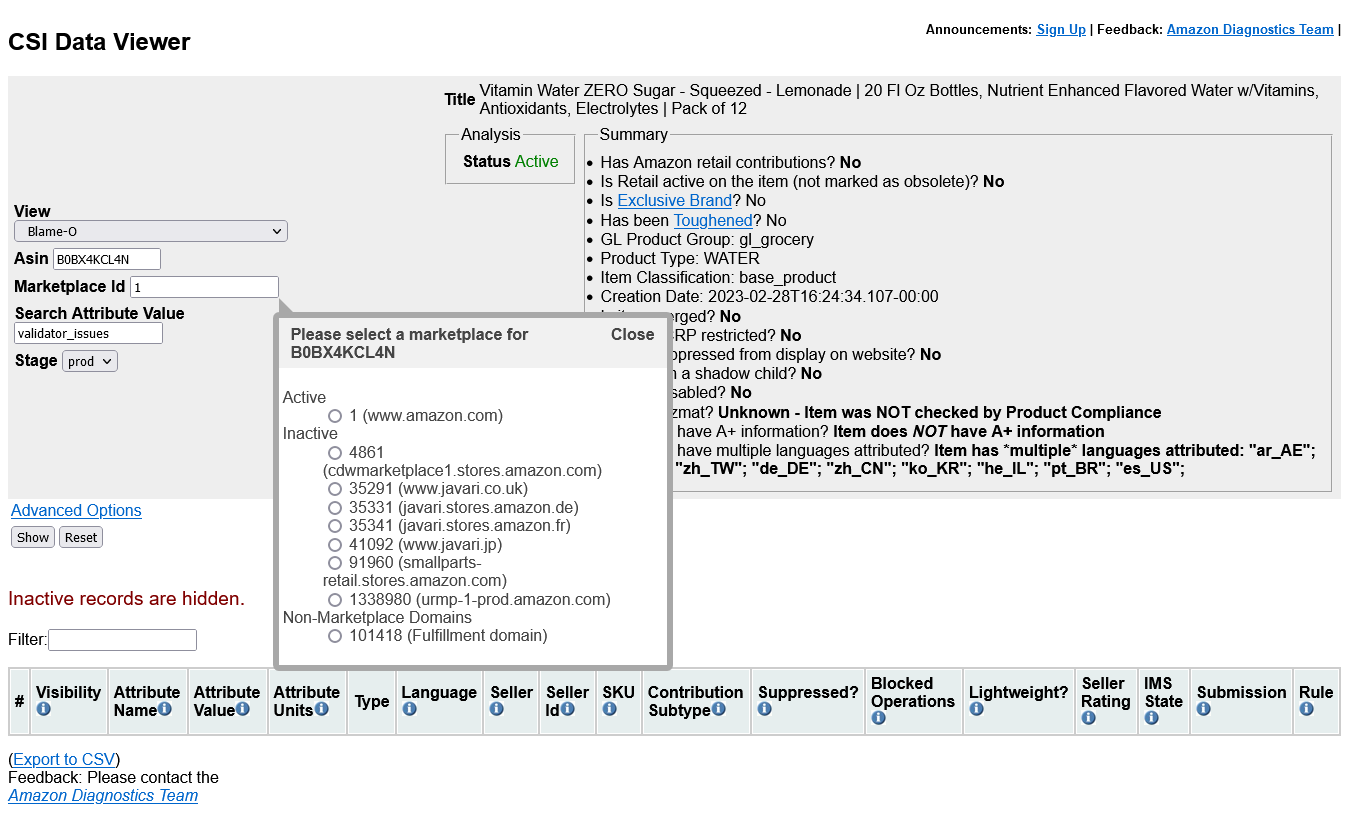Click the Status Active text
This screenshot has height=813, width=1349.
[x=511, y=161]
